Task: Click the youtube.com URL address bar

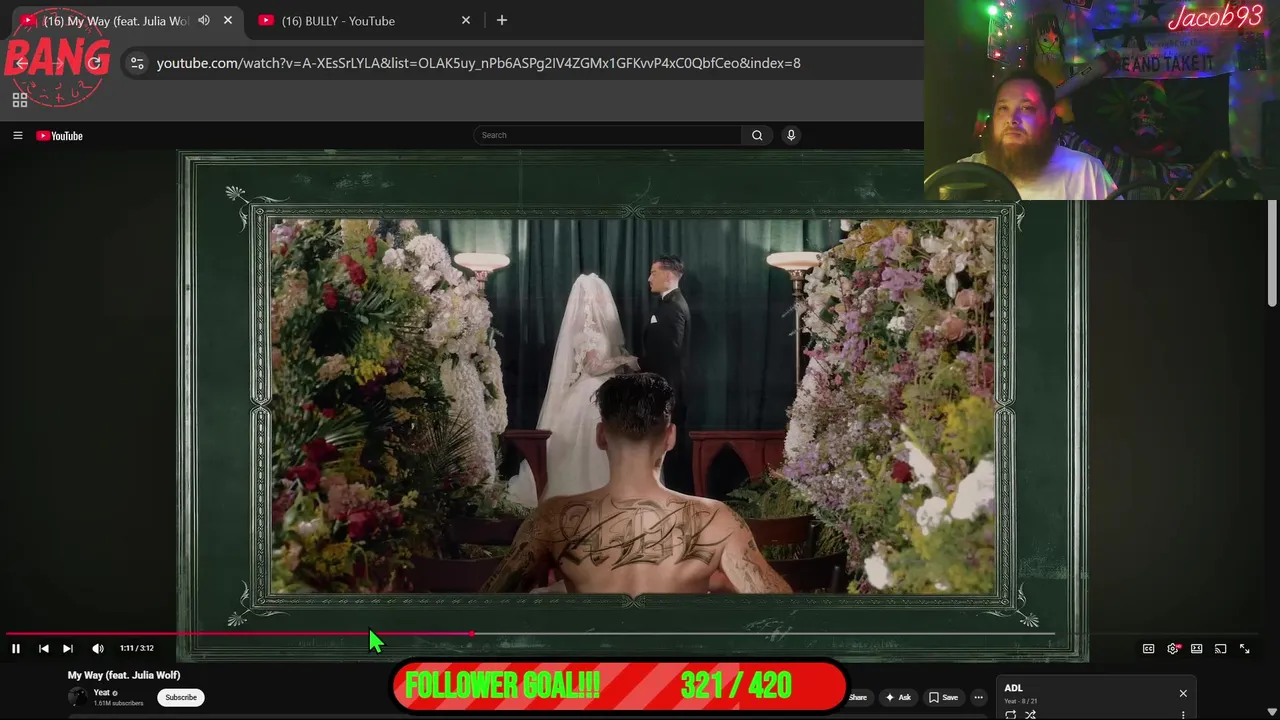Action: (x=478, y=63)
